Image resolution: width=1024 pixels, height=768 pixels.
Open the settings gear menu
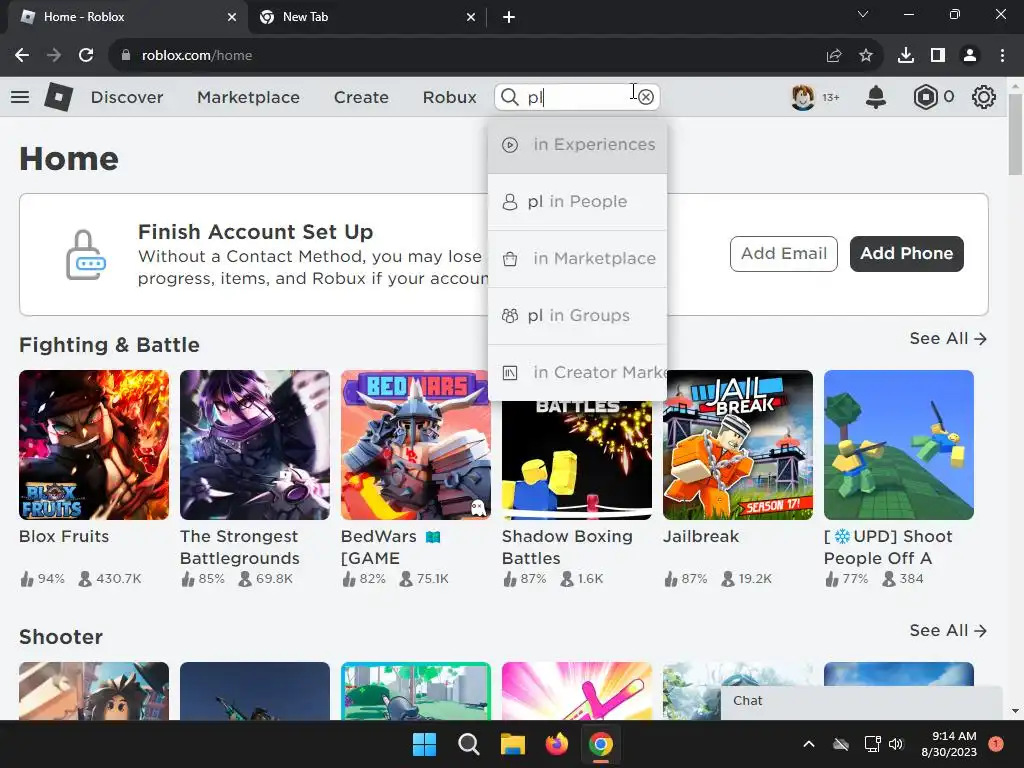click(x=984, y=97)
